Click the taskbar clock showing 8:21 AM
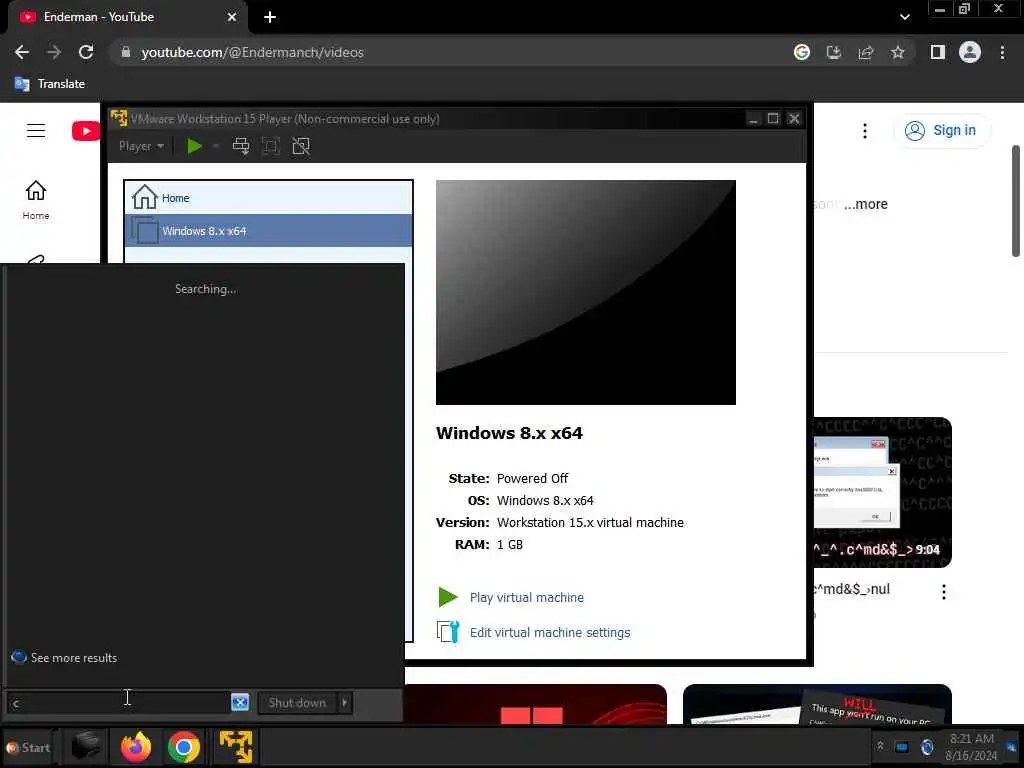The height and width of the screenshot is (768, 1024). (x=971, y=747)
